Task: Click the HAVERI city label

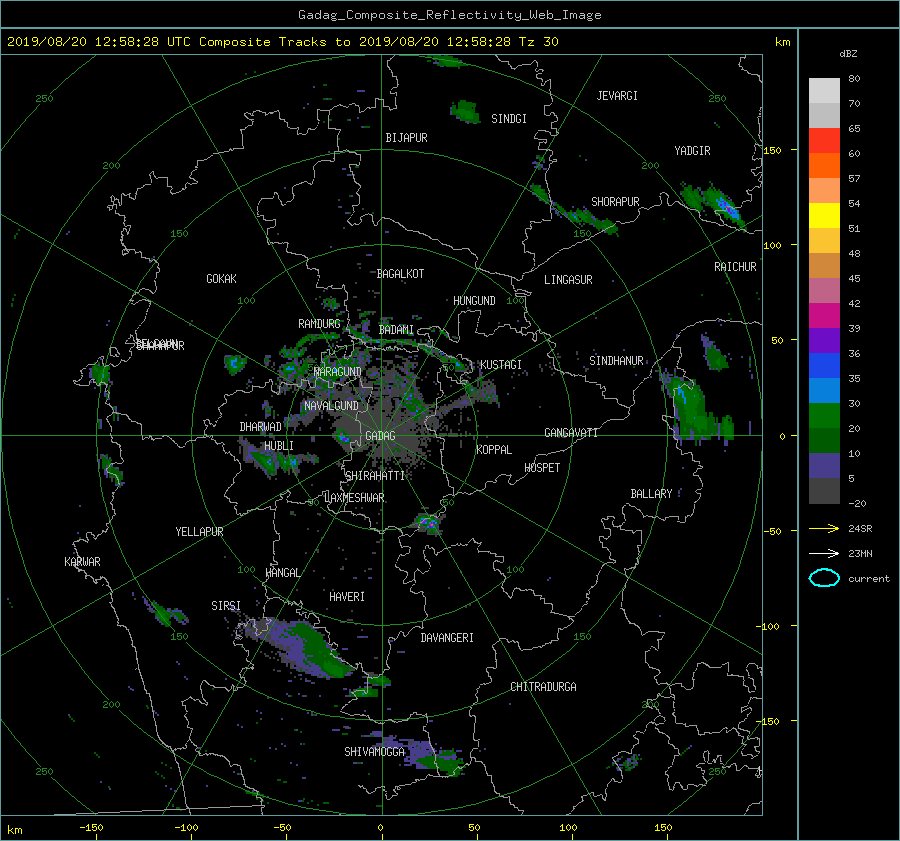Action: coord(347,597)
